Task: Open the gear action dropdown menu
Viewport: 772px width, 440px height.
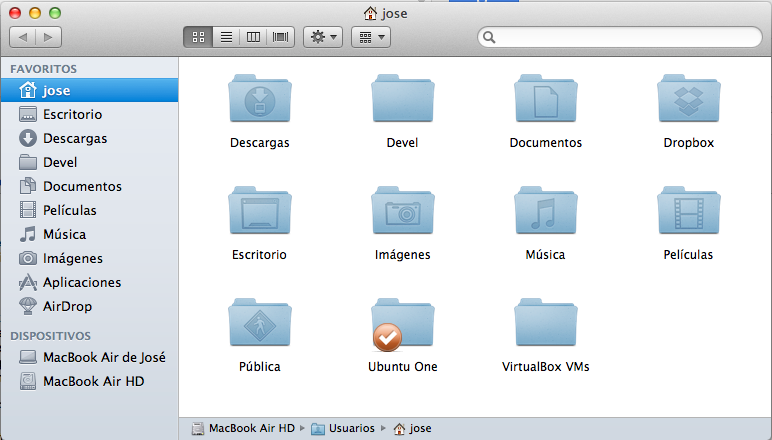Action: (x=323, y=37)
